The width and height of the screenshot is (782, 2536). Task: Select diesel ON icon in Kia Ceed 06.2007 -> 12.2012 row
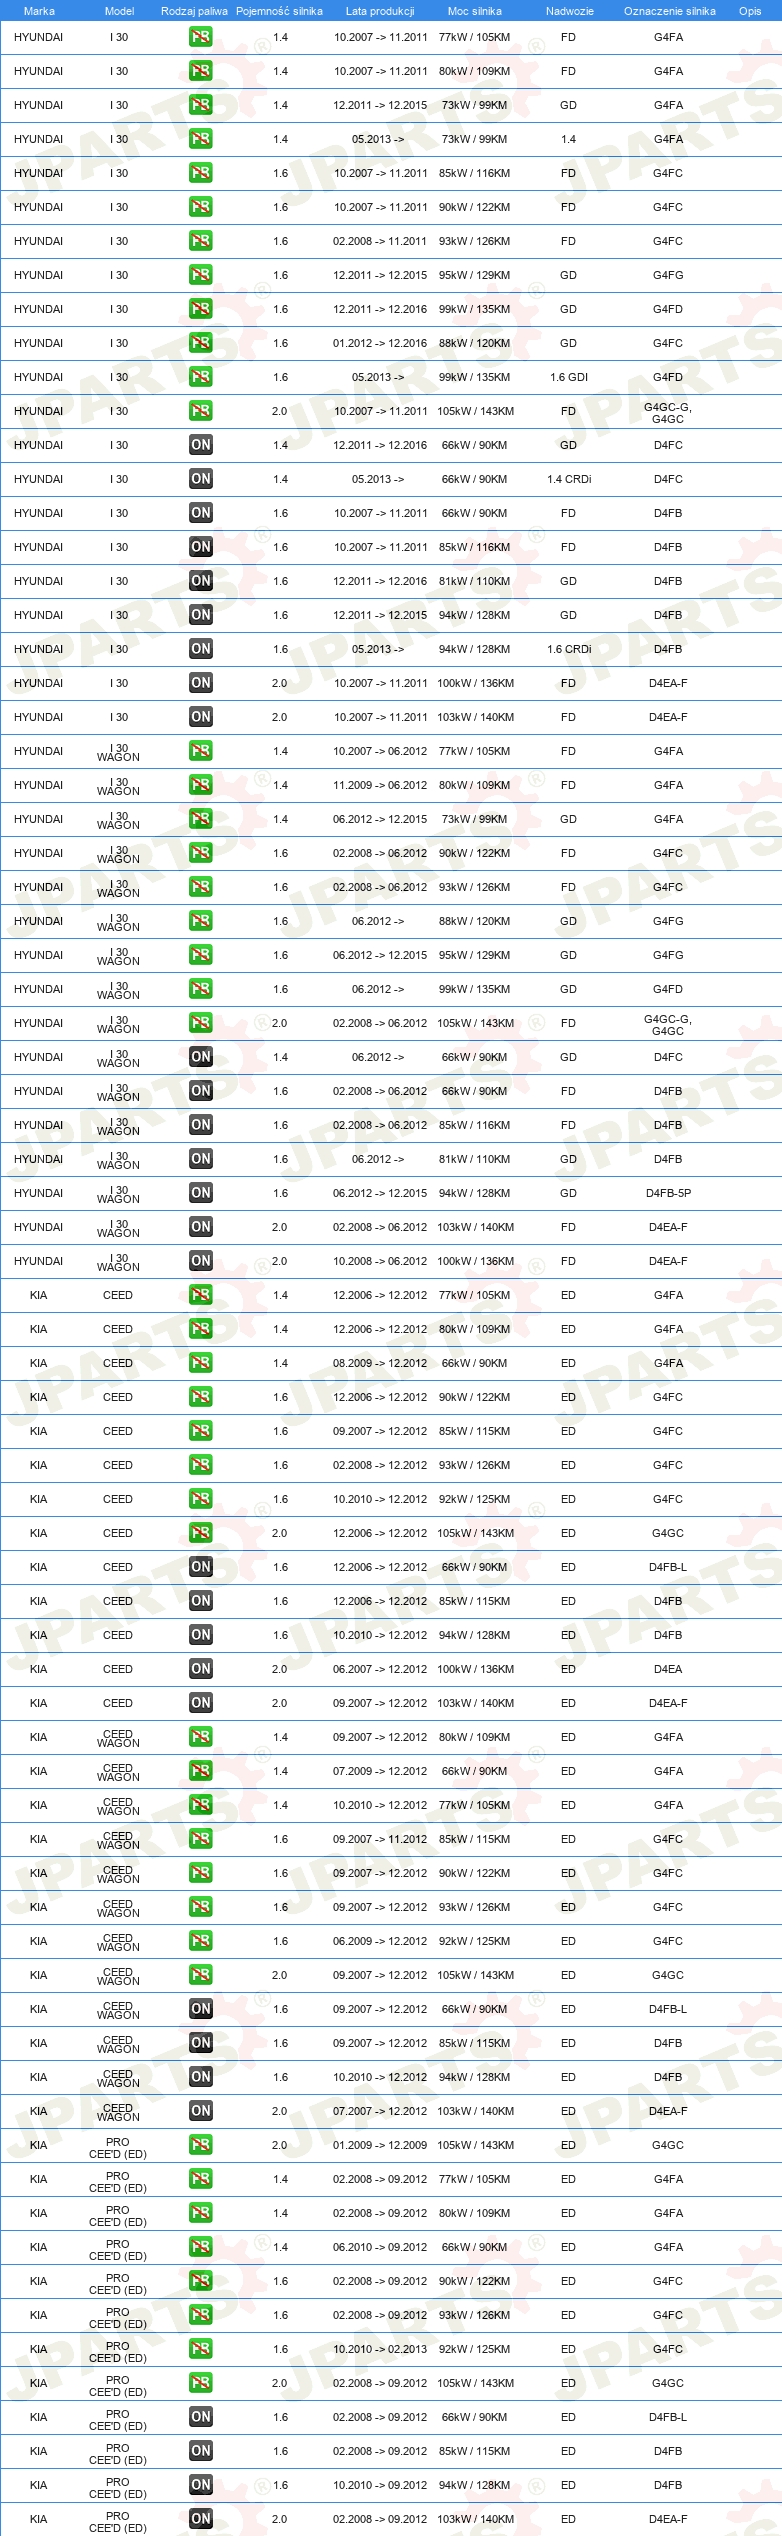(200, 1669)
